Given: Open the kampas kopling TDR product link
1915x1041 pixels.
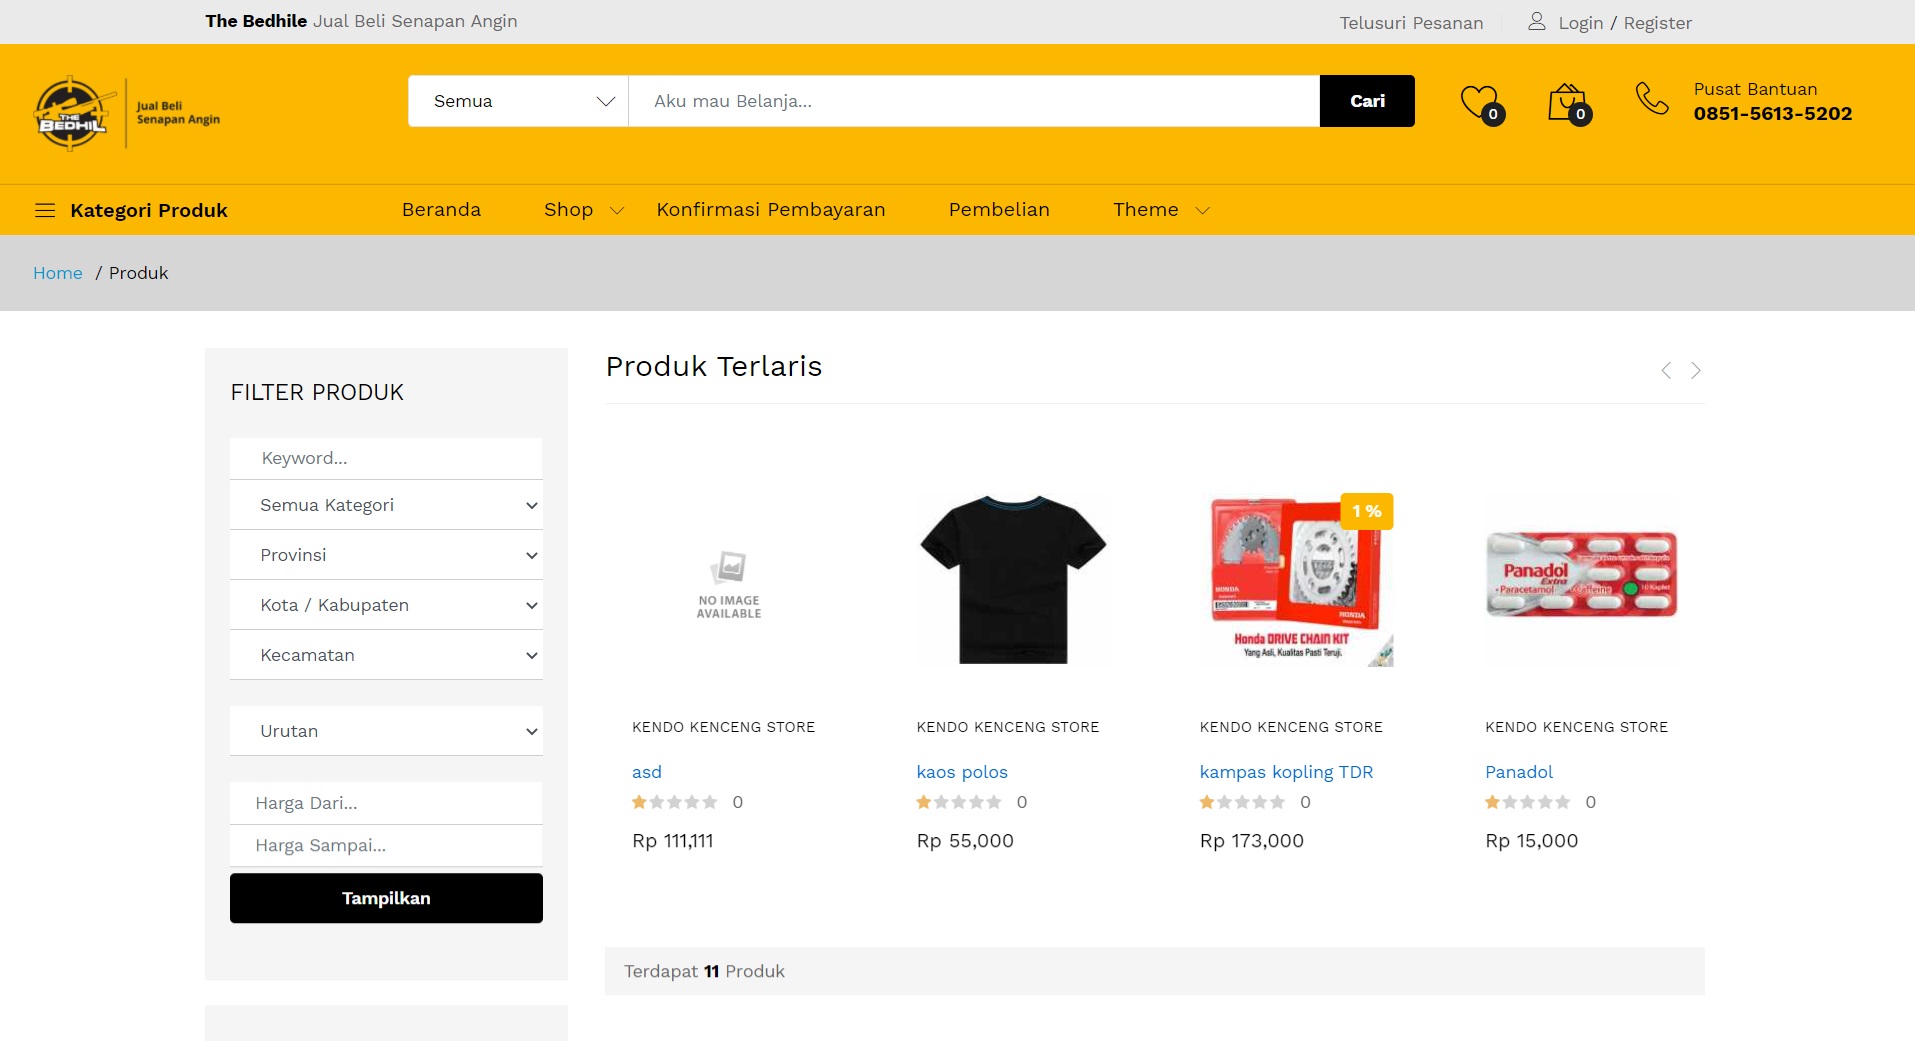Looking at the screenshot, I should (x=1286, y=772).
